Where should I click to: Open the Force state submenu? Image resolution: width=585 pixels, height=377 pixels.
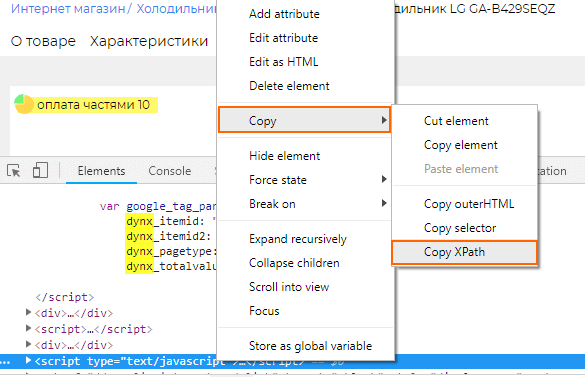pos(305,180)
